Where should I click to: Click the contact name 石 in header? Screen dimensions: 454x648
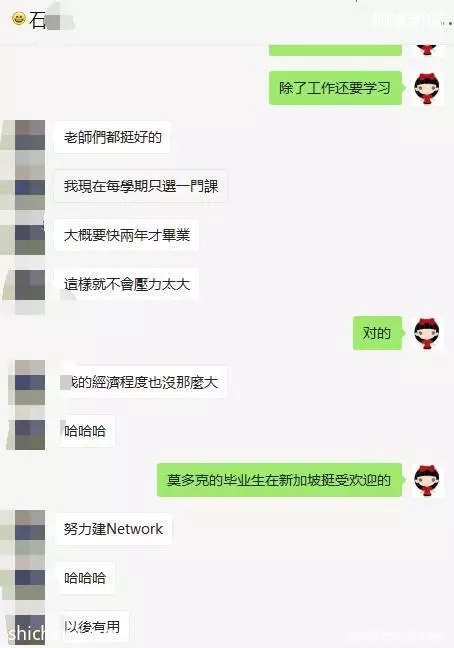[x=37, y=20]
